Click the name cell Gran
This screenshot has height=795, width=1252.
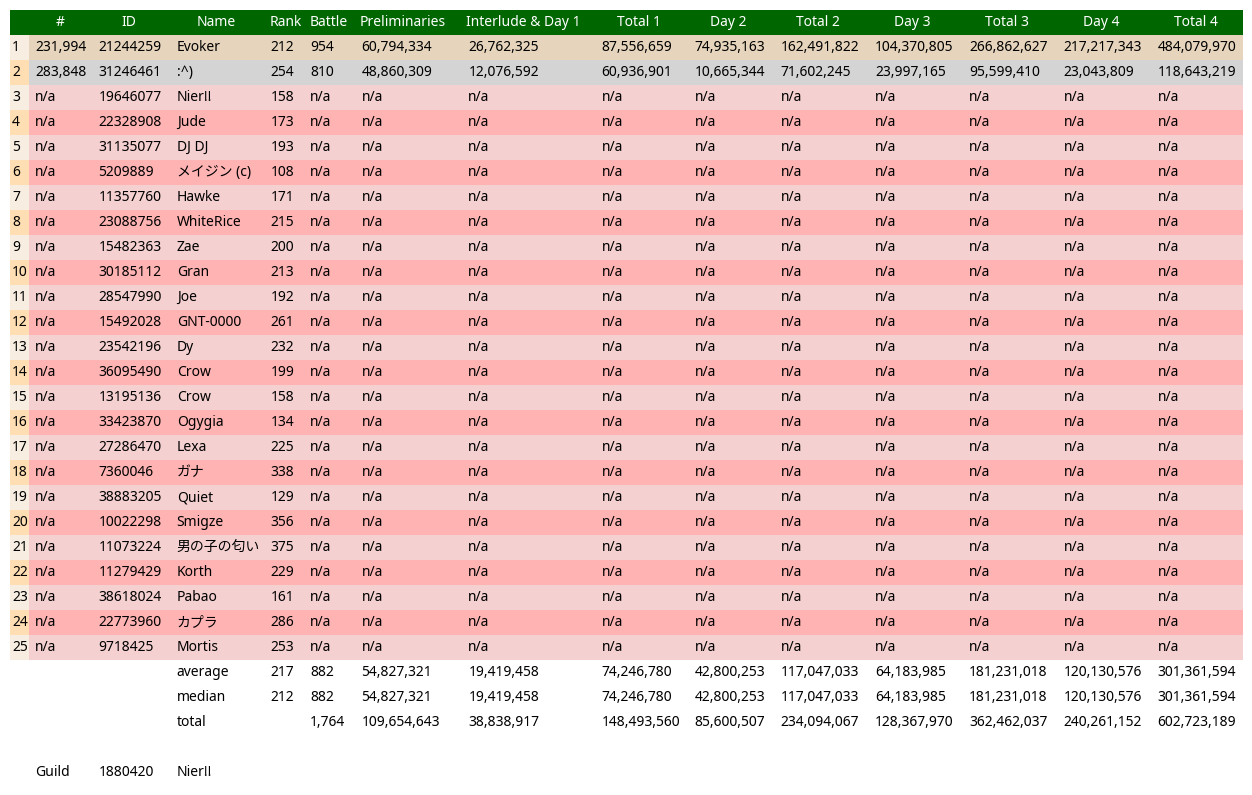[193, 271]
